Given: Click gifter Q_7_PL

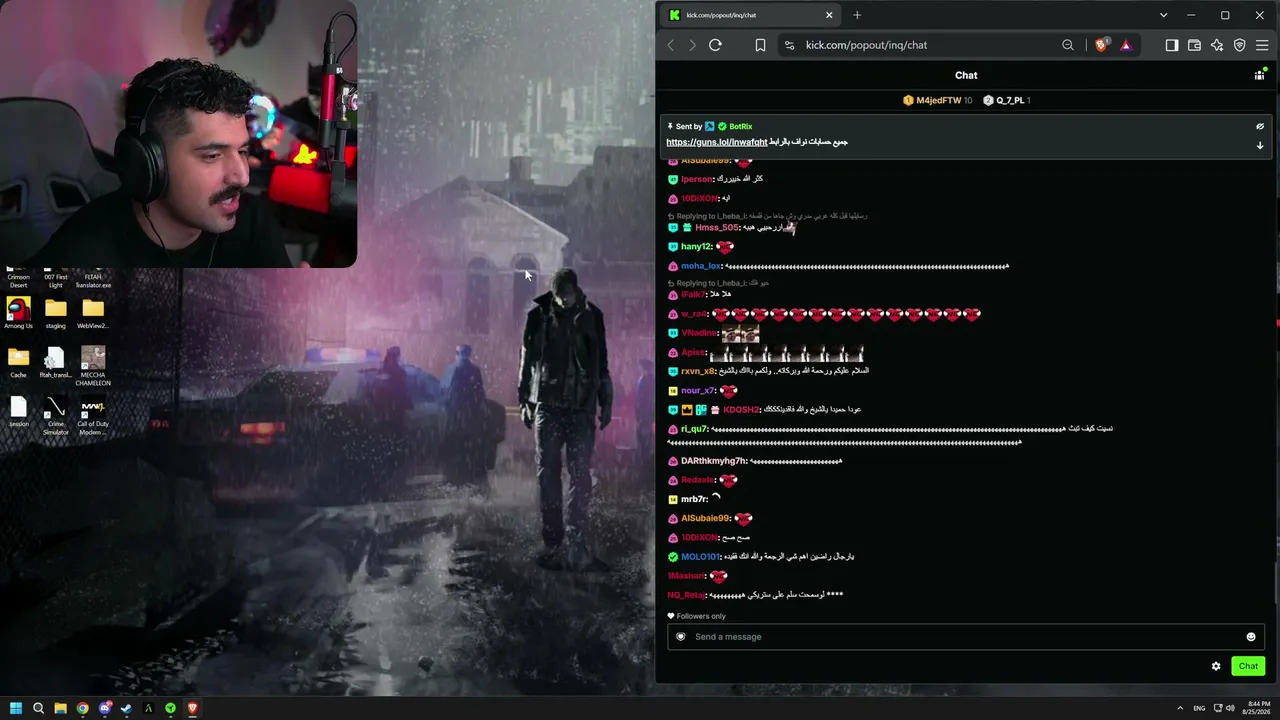Looking at the screenshot, I should click(x=1010, y=100).
